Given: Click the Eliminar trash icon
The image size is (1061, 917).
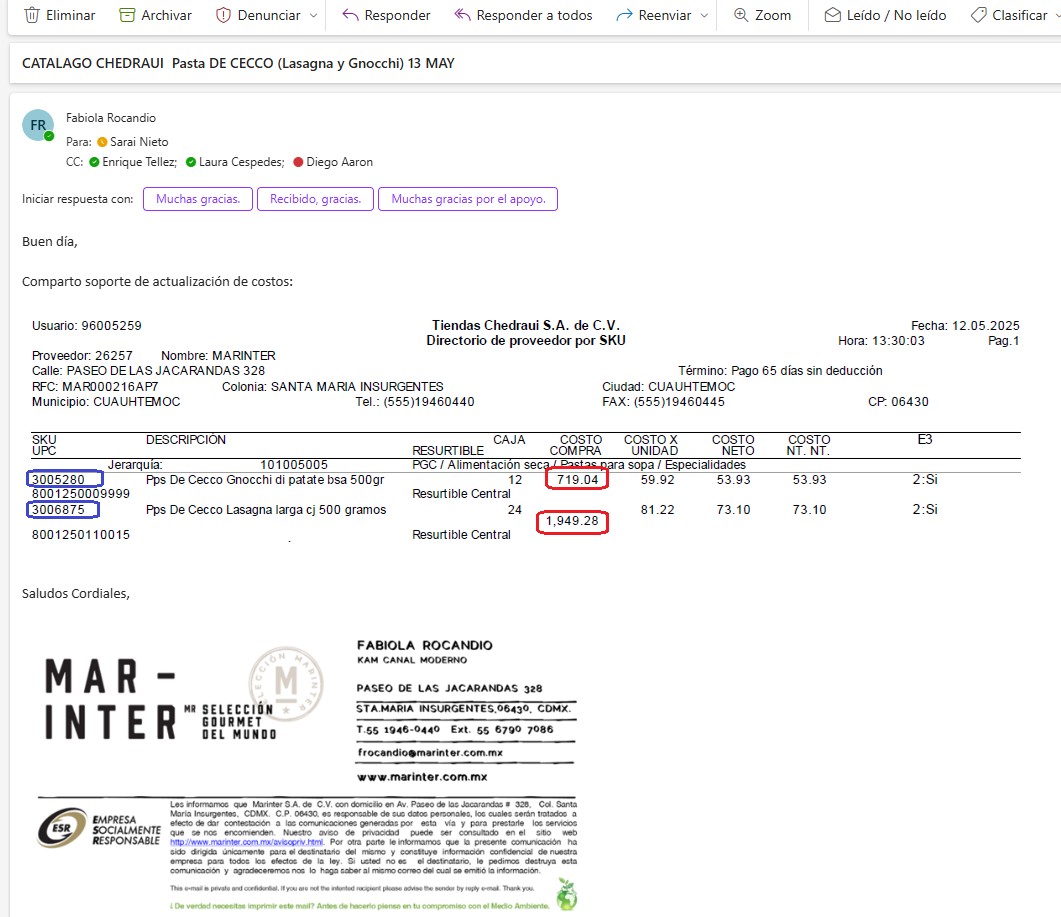Looking at the screenshot, I should [x=32, y=15].
